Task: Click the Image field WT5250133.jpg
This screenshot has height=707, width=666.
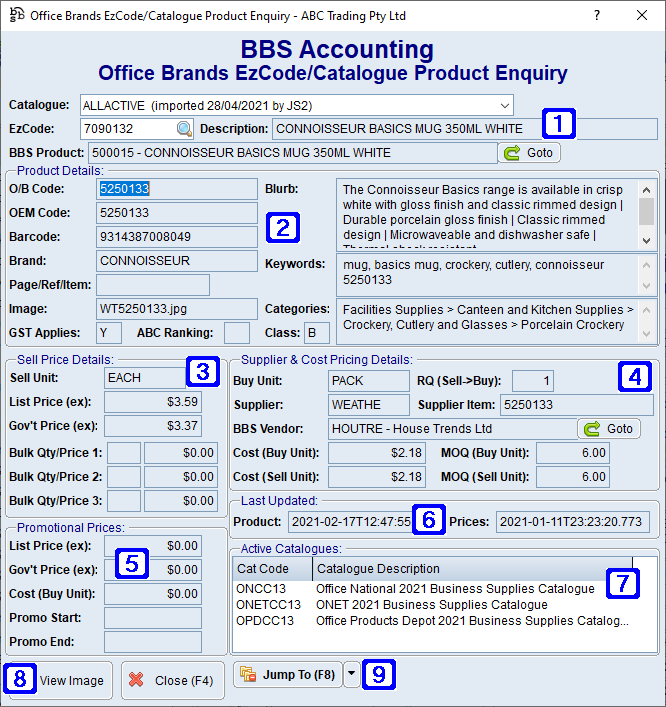Action: (176, 309)
